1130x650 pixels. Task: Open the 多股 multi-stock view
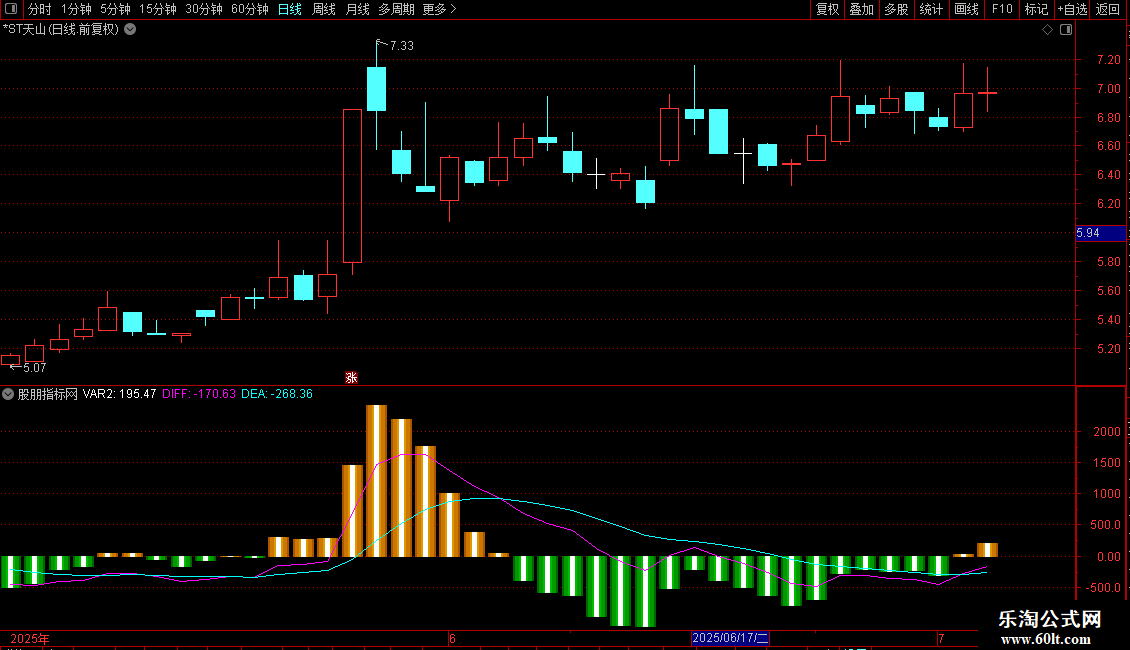point(896,9)
